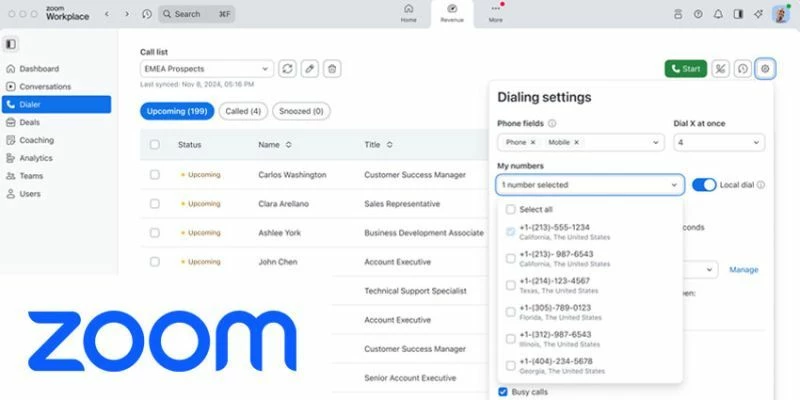Open user profile avatar
800x400 pixels.
coord(781,14)
